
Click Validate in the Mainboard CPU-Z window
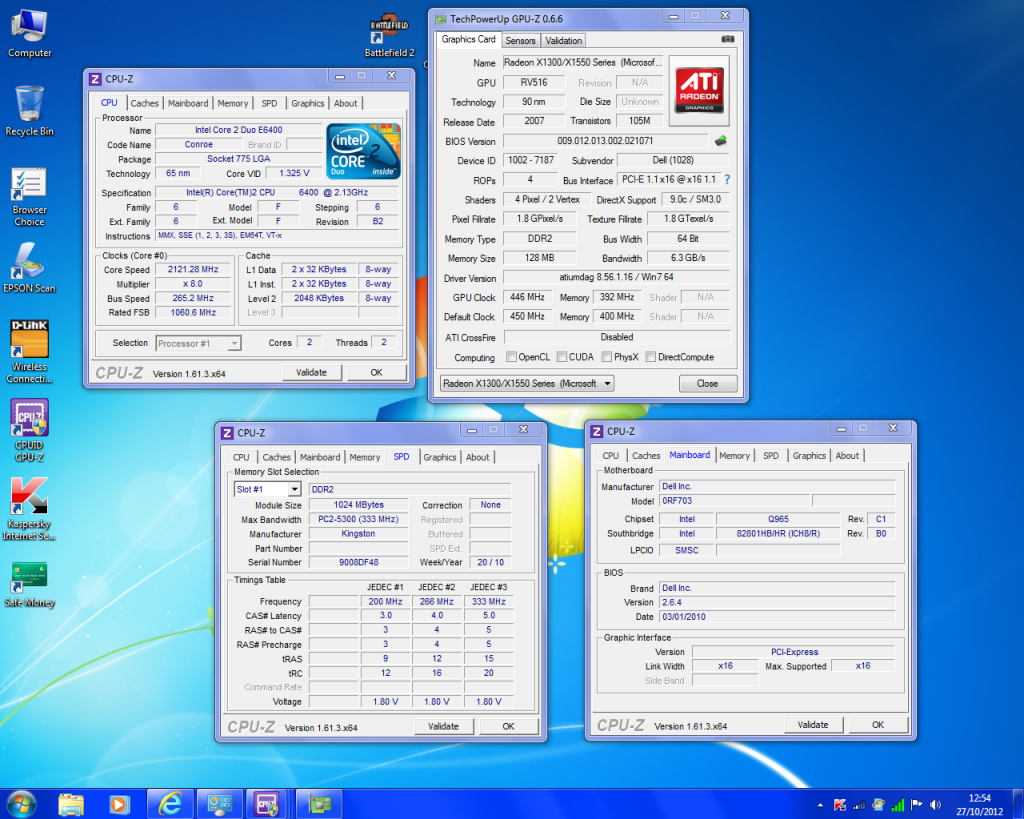813,725
